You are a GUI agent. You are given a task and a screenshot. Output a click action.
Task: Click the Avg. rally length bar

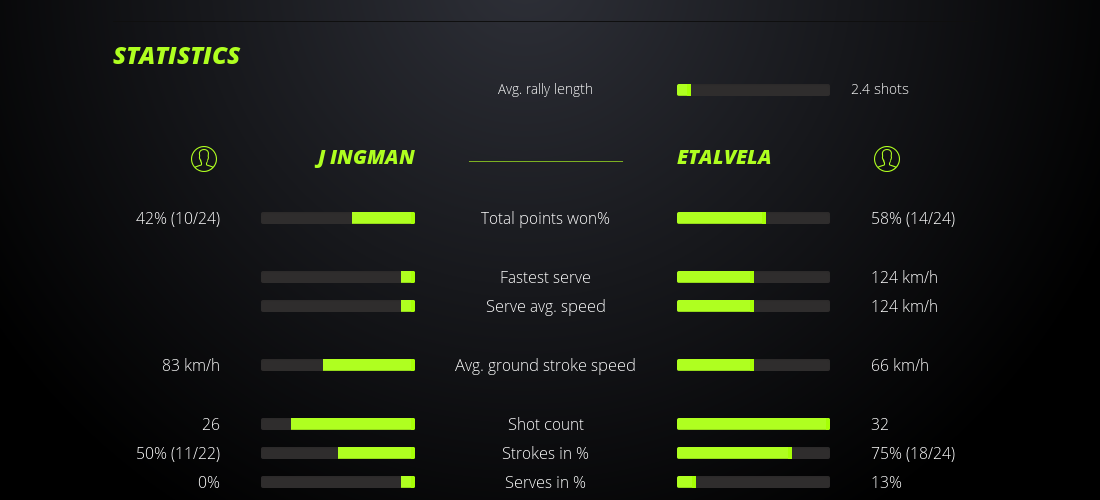(753, 90)
